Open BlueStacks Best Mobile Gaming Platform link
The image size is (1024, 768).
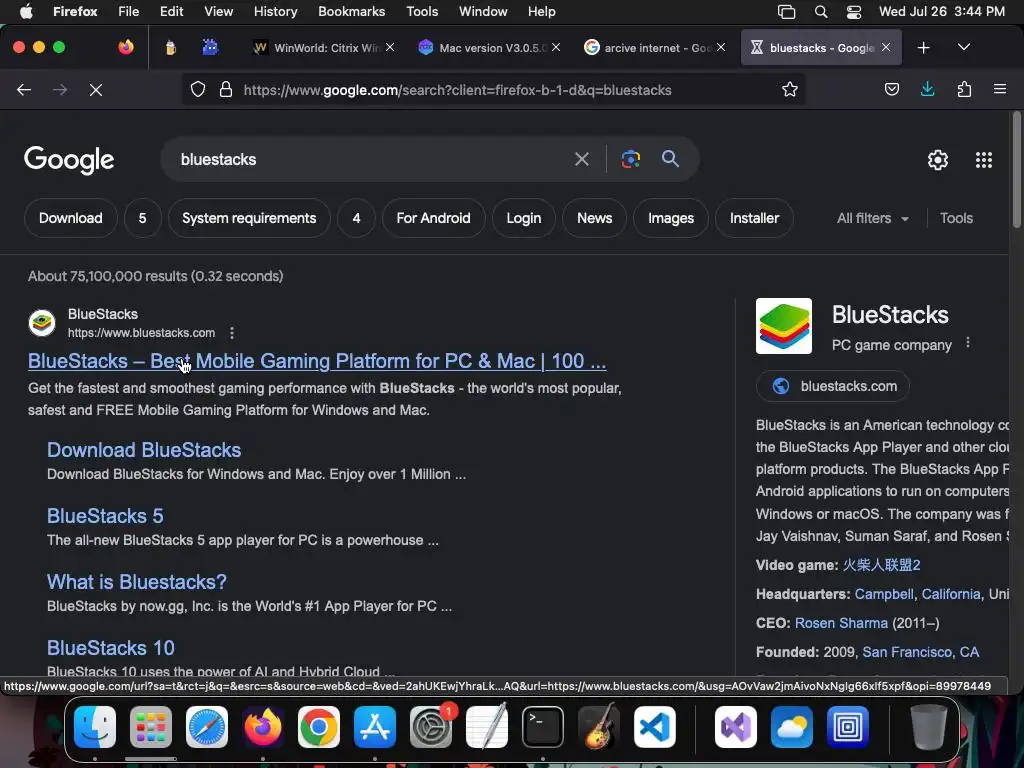click(x=317, y=361)
